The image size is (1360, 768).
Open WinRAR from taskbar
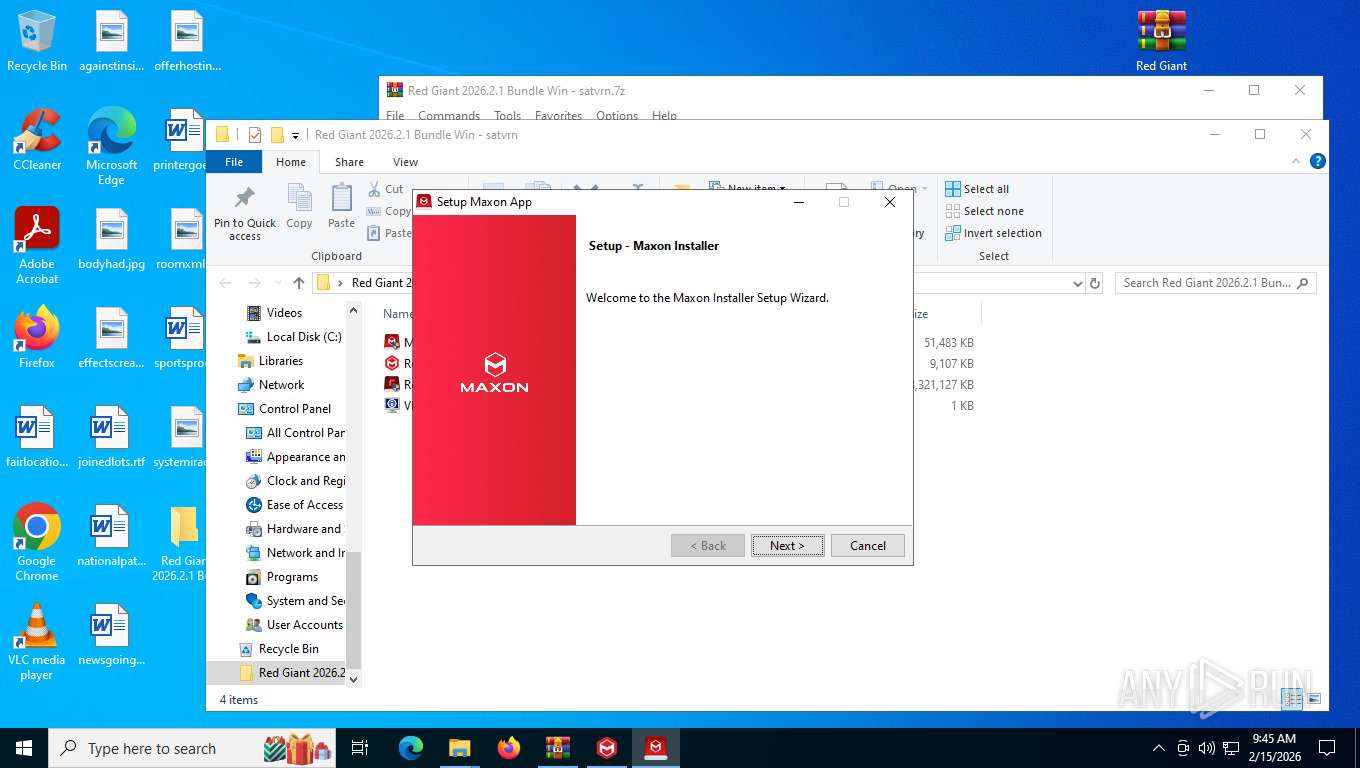point(557,748)
